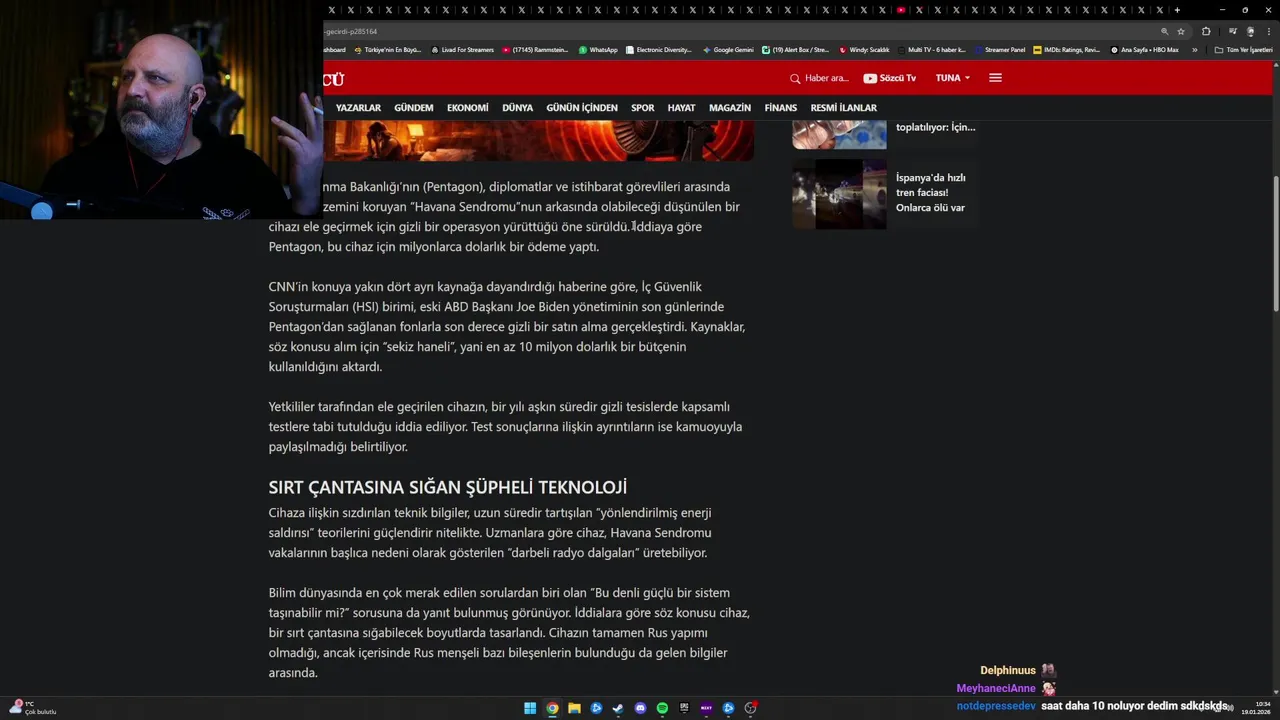
Task: Open Steam from the taskbar
Action: coord(618,708)
